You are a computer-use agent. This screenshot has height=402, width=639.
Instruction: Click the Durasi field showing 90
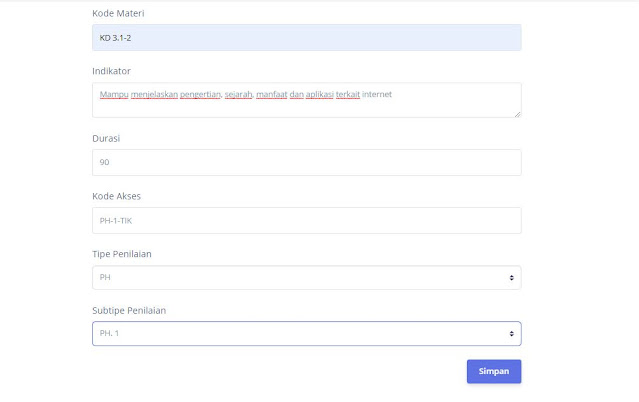click(x=306, y=162)
